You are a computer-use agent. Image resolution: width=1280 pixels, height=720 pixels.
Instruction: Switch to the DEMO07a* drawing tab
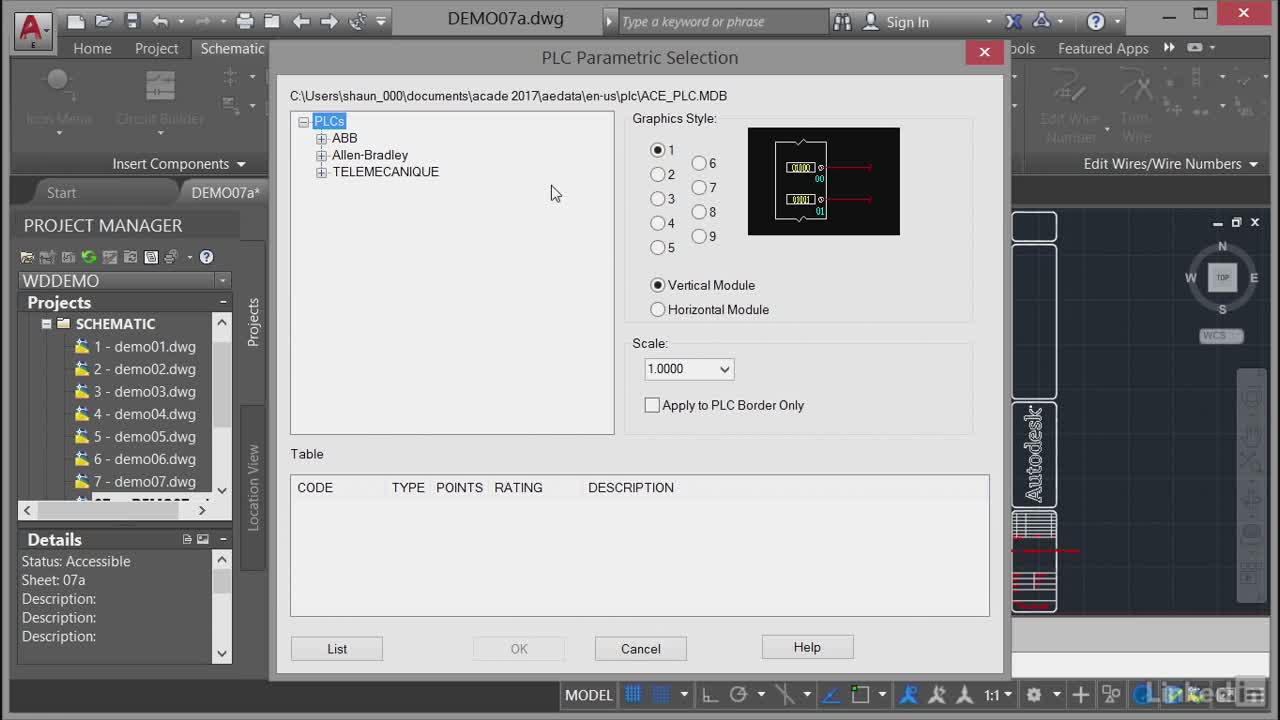point(225,192)
